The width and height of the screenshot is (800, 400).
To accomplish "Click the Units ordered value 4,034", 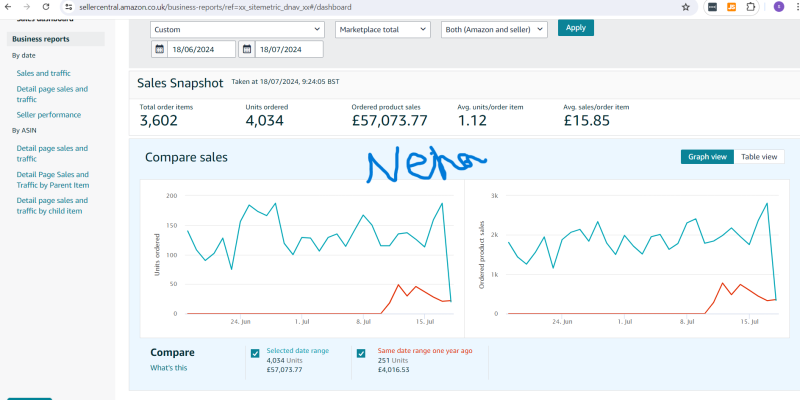I will [264, 121].
